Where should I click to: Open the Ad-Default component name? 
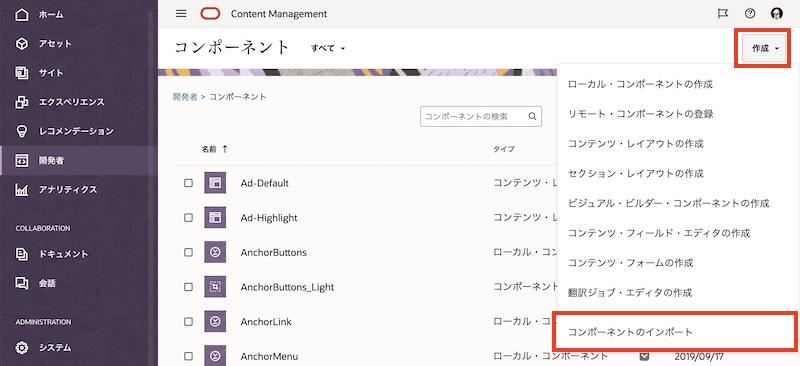point(264,183)
